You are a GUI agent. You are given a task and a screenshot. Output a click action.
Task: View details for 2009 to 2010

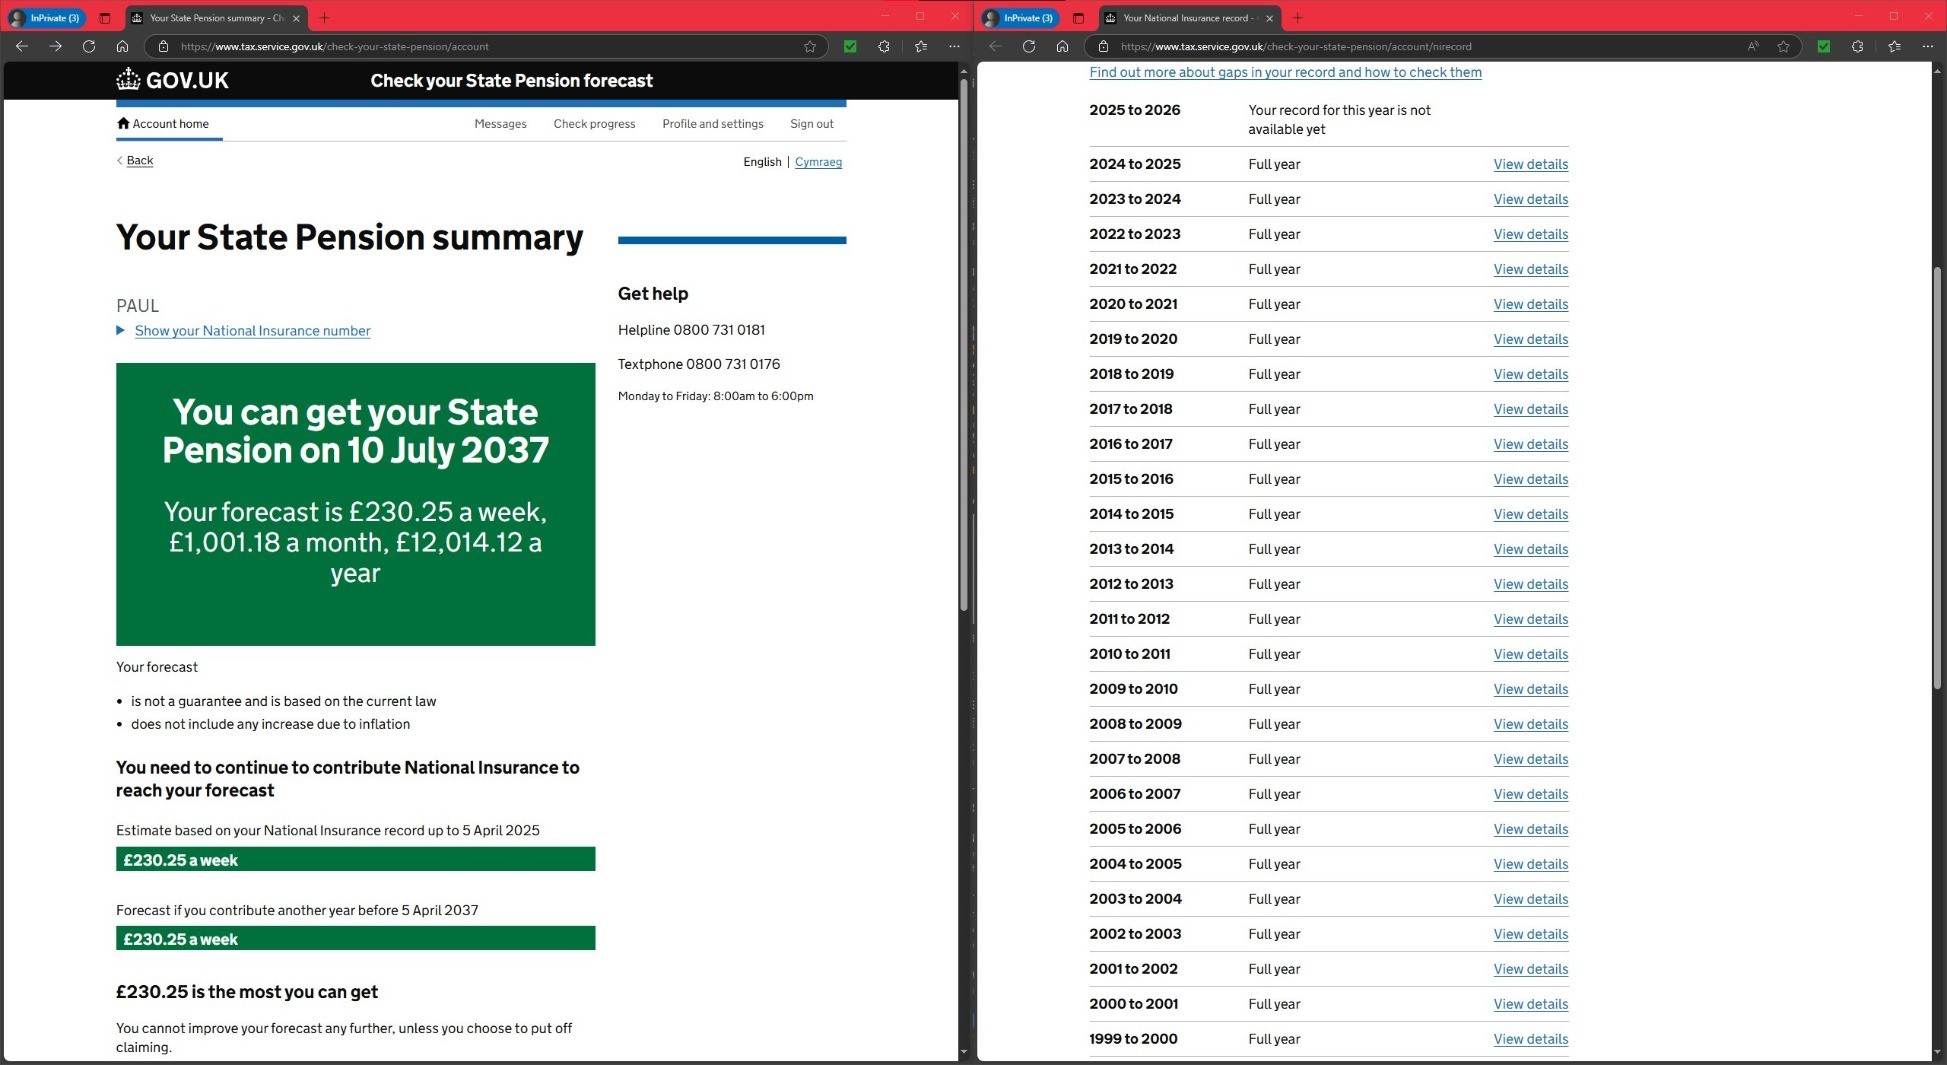[1530, 689]
